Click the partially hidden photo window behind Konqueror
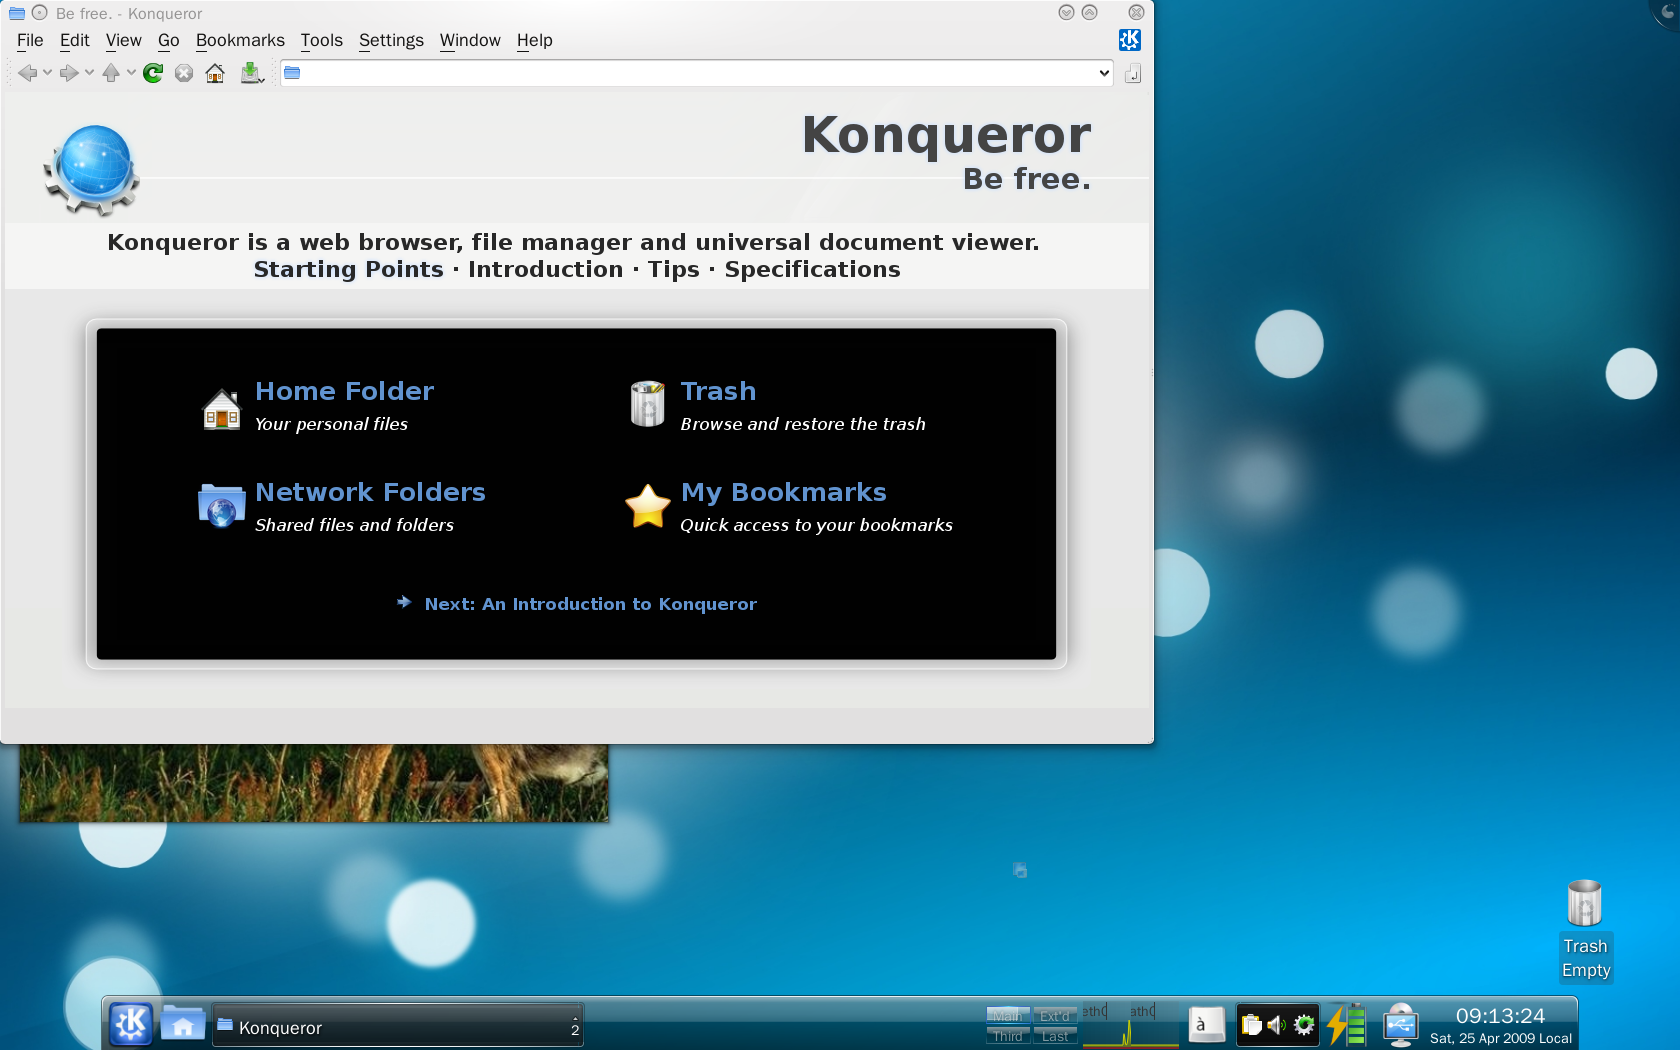Screen dimensions: 1680x1050 tap(313, 783)
